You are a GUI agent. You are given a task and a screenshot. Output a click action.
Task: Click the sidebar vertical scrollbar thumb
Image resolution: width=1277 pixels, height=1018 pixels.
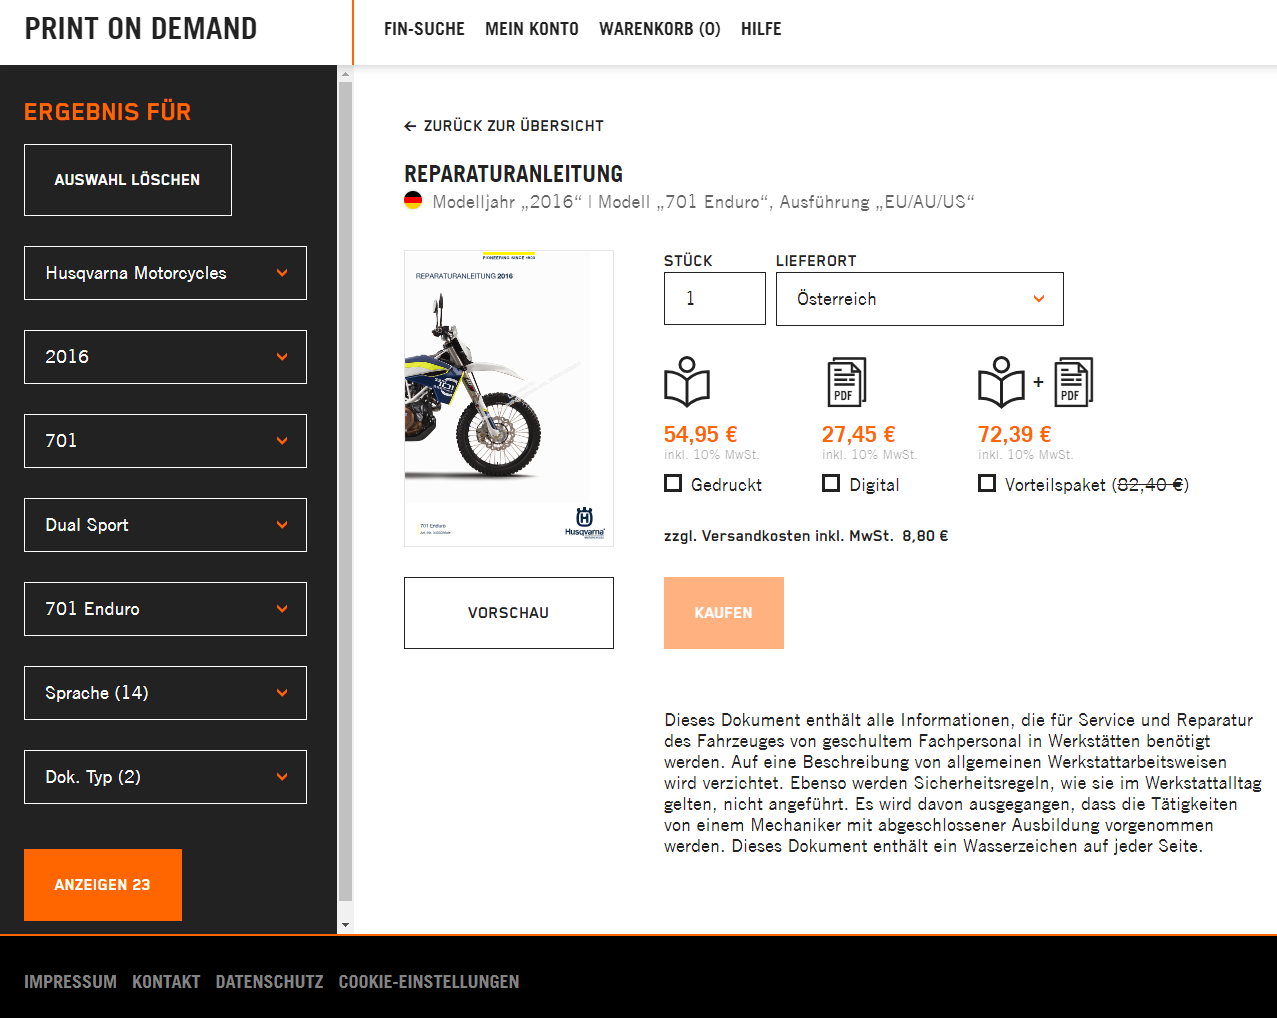(346, 492)
